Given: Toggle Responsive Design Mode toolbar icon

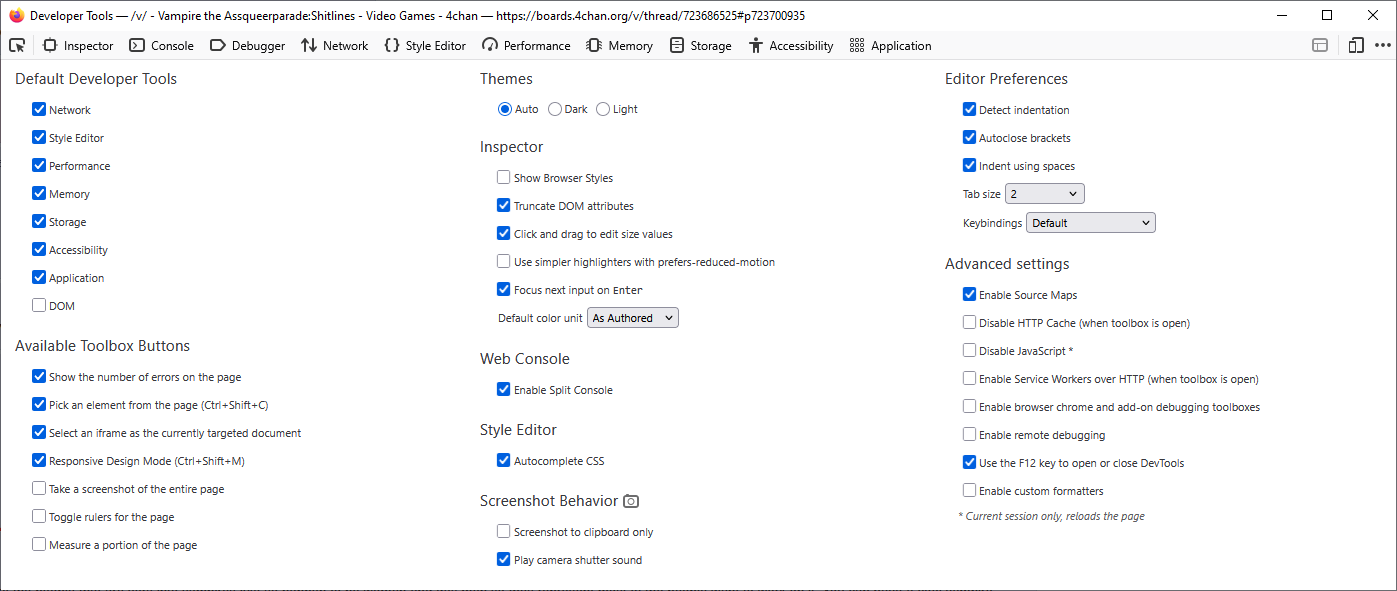Looking at the screenshot, I should (1356, 45).
